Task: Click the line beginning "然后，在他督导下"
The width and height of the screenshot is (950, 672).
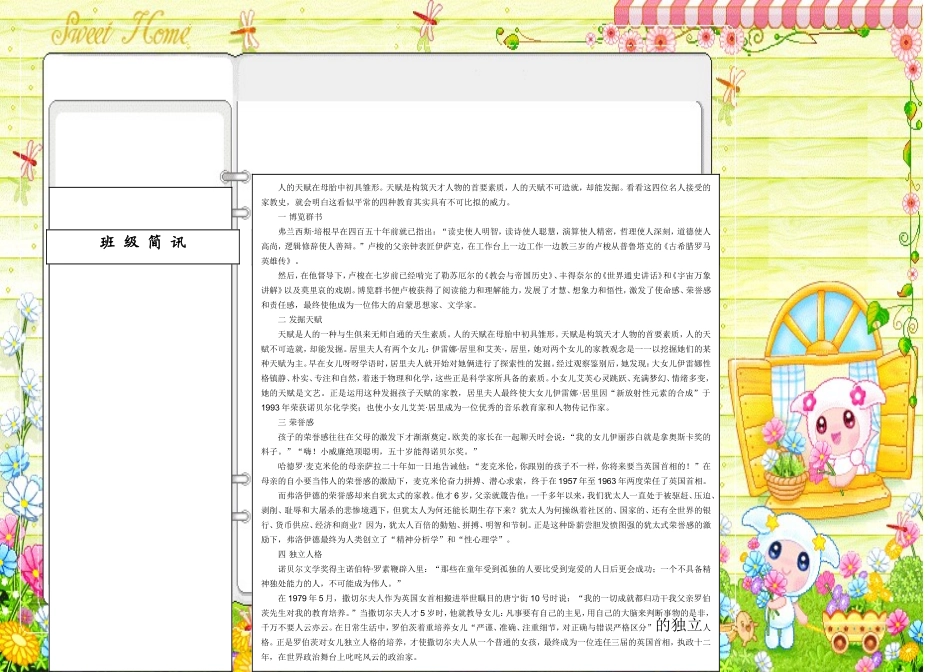Action: (494, 276)
